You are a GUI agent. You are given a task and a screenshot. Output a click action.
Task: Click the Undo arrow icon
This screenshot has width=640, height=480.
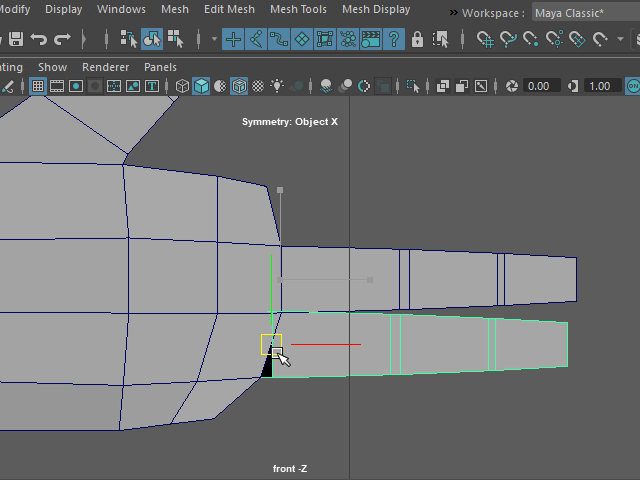[x=39, y=40]
